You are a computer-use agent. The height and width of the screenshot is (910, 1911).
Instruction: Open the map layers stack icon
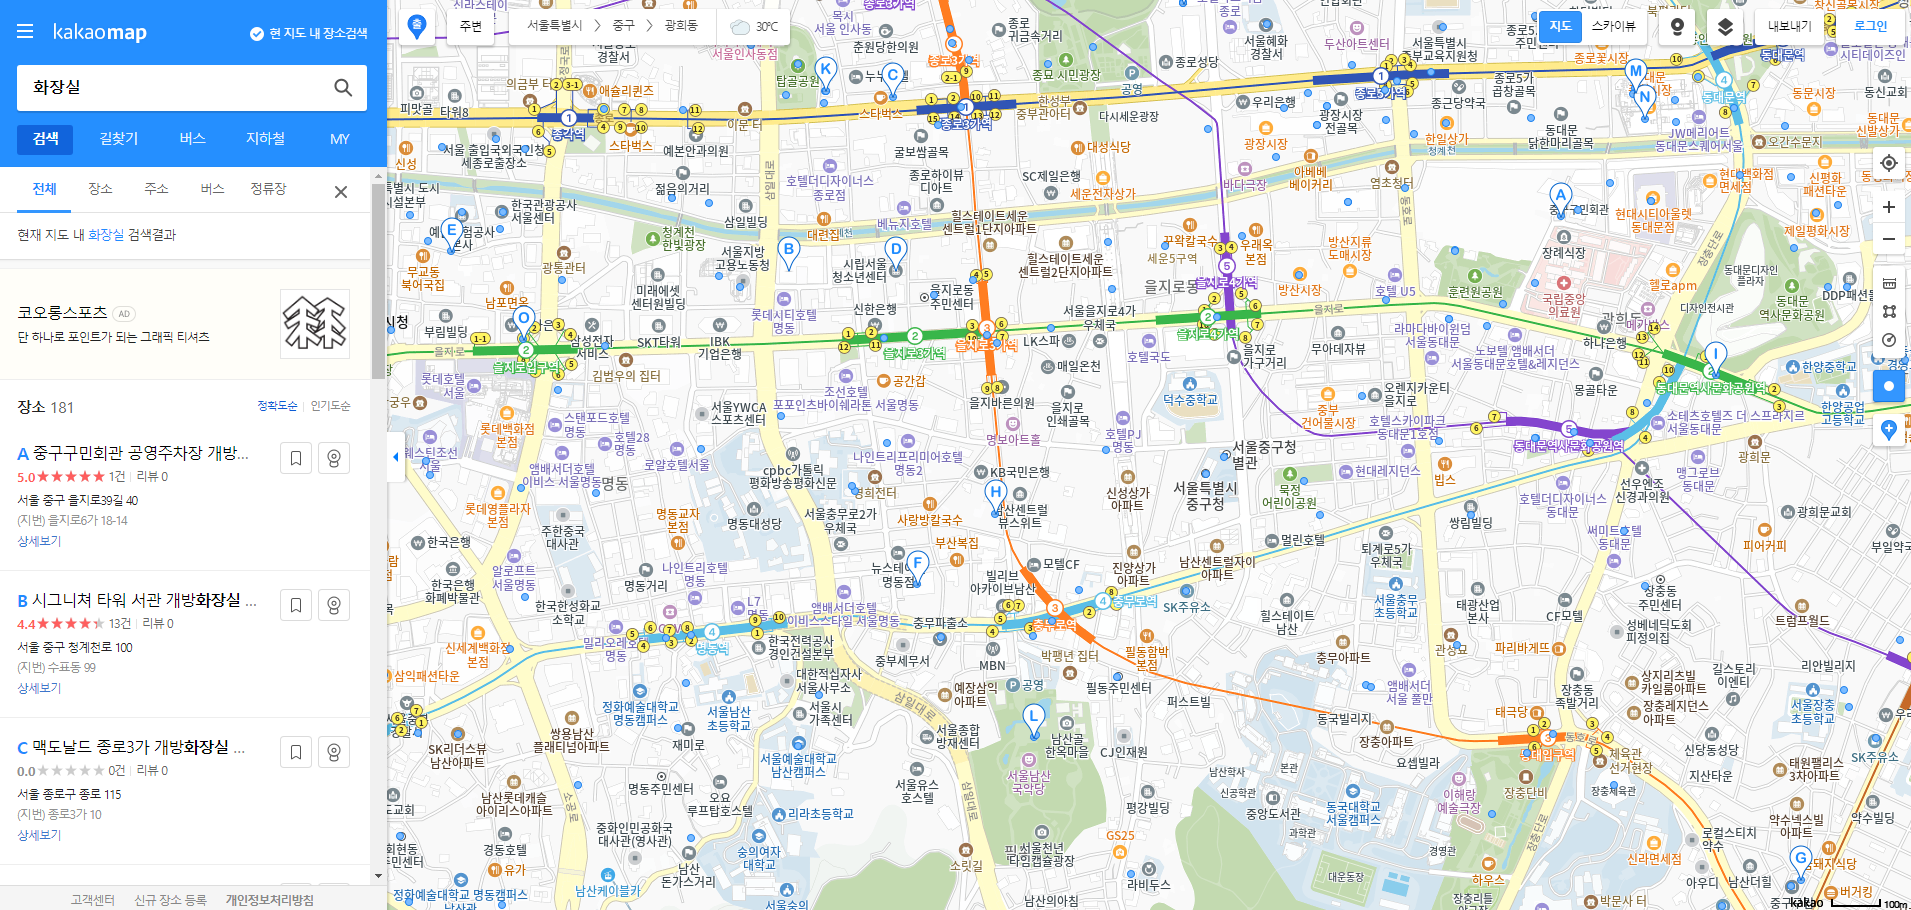point(1725,27)
